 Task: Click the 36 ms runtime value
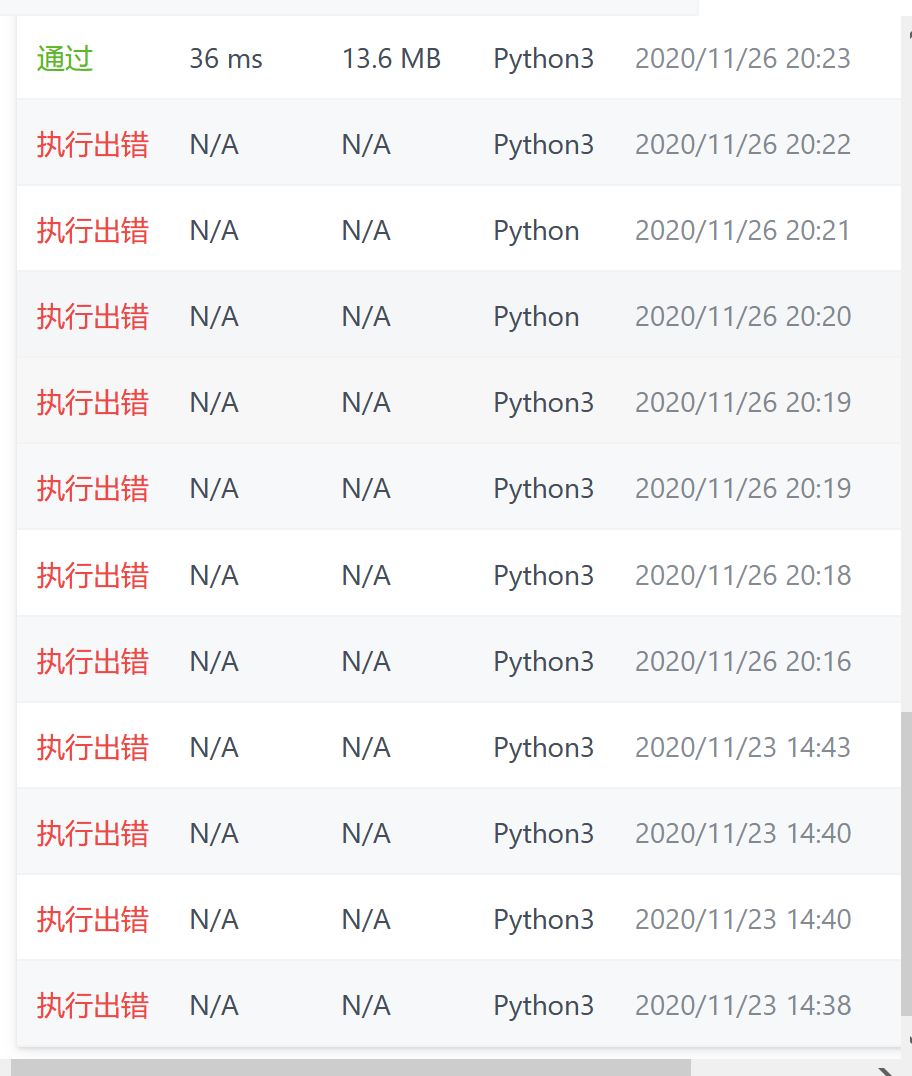[226, 59]
